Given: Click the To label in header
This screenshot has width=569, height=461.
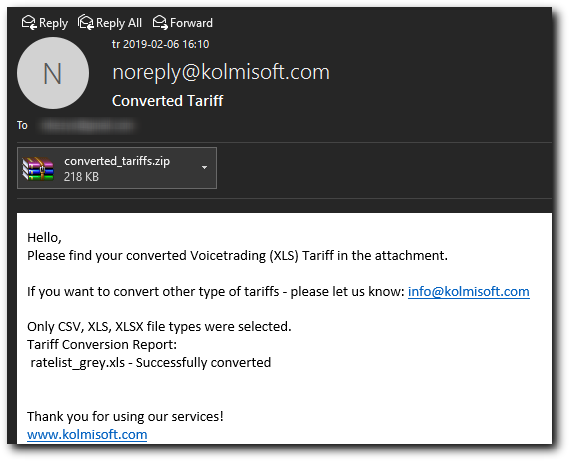Looking at the screenshot, I should tap(22, 125).
